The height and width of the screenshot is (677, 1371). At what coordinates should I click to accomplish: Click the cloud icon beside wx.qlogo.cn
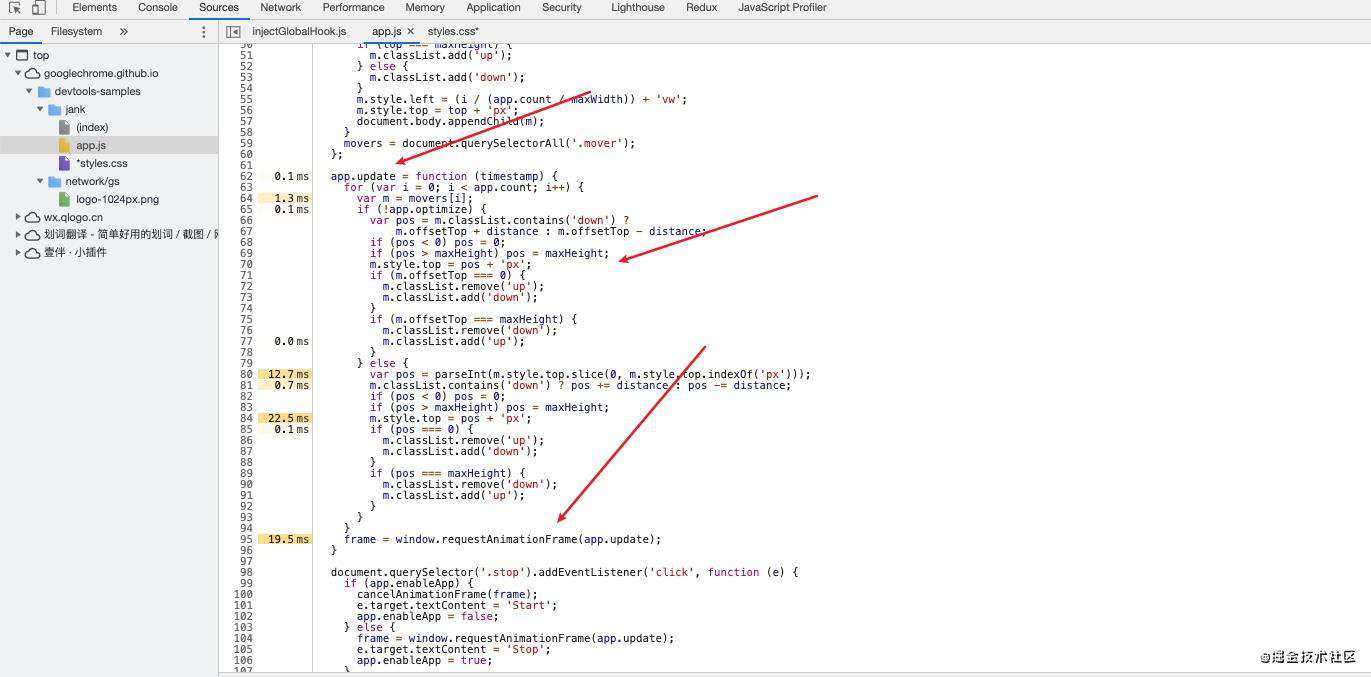click(x=33, y=217)
